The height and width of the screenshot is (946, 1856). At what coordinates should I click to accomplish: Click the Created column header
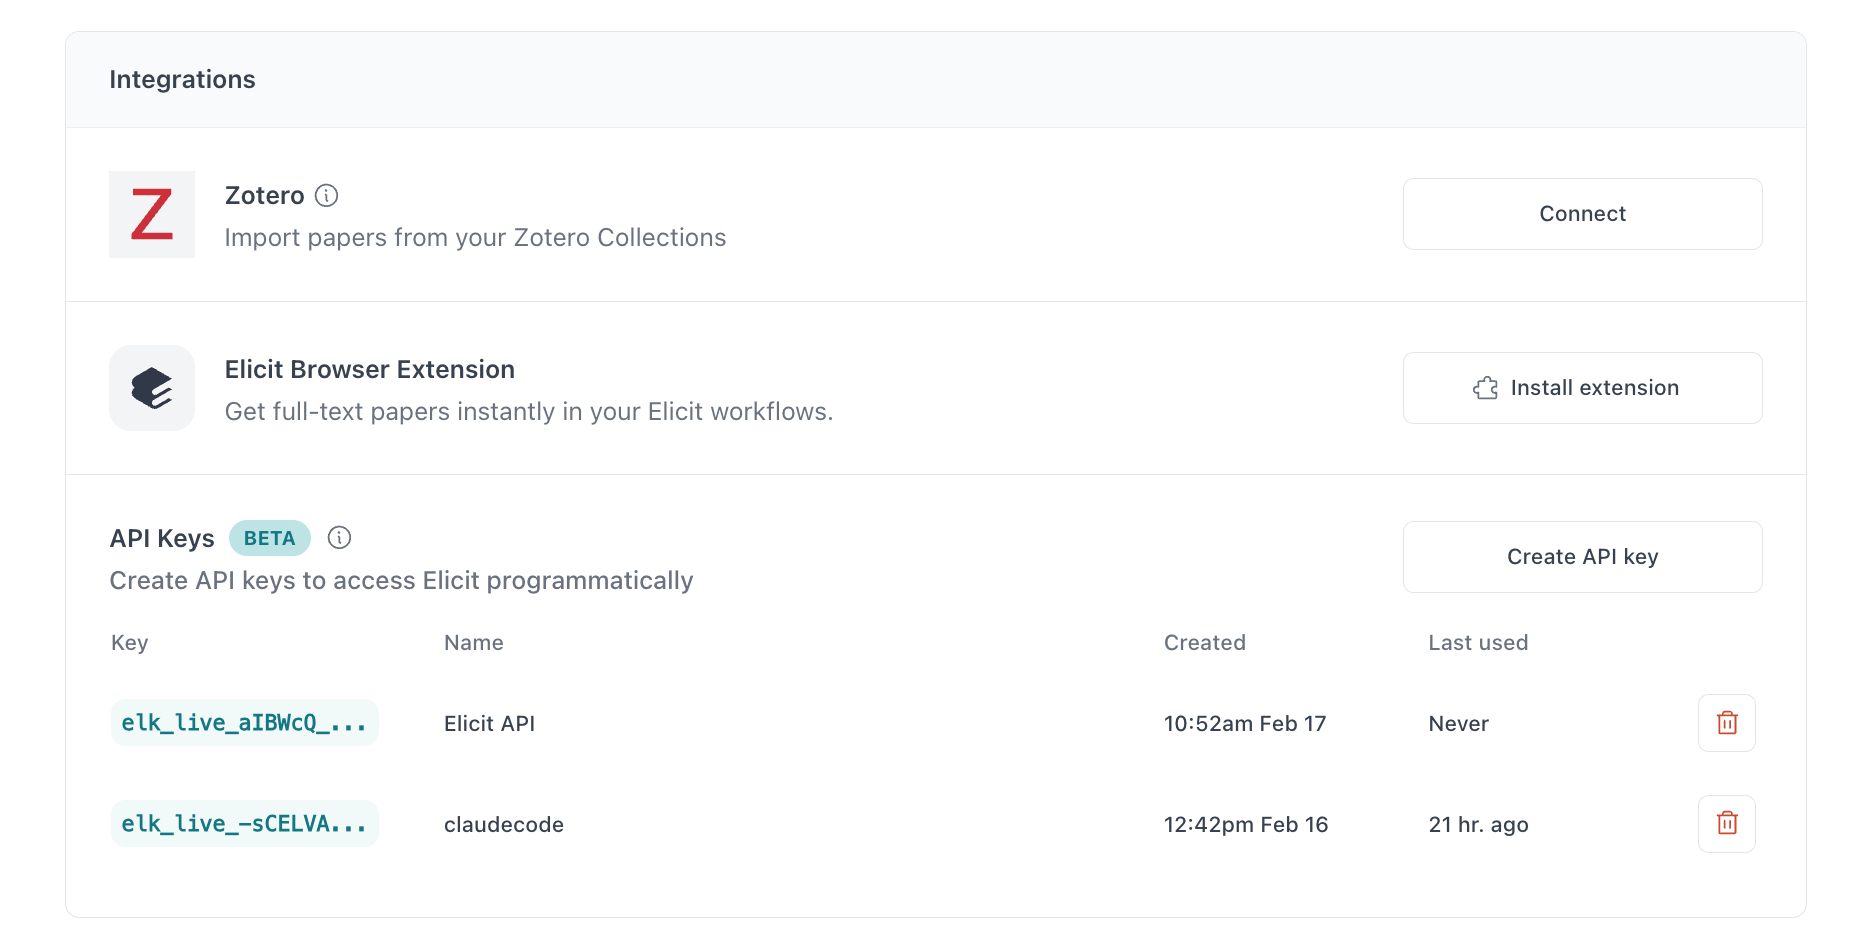(1204, 643)
